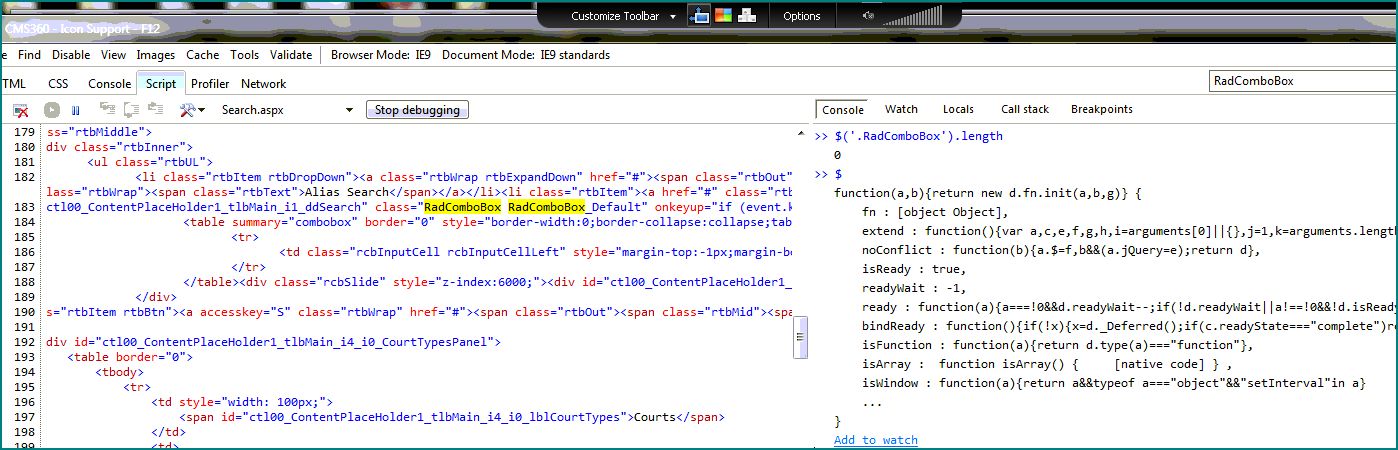
Task: Click the readyWait : -1 console line
Action: tap(911, 288)
